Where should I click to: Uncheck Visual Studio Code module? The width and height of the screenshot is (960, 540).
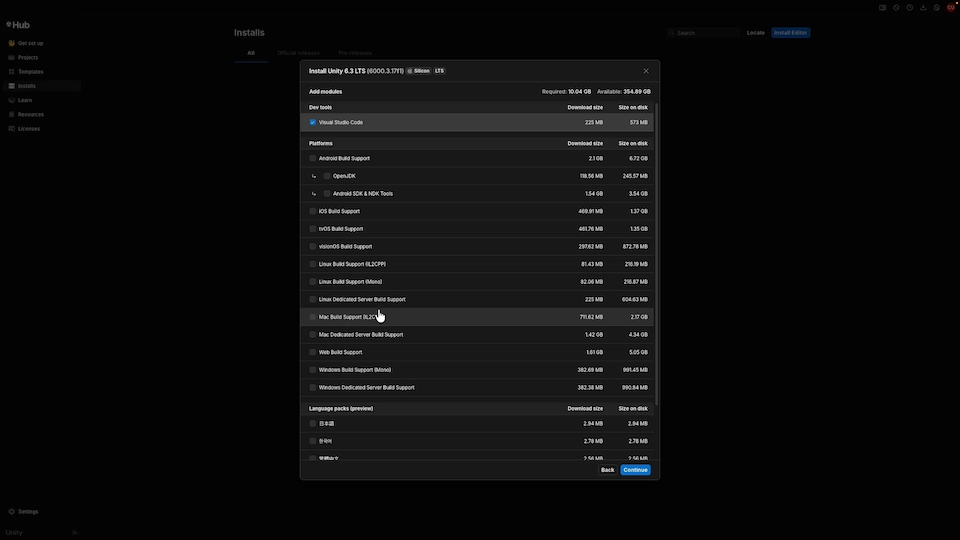(x=313, y=122)
